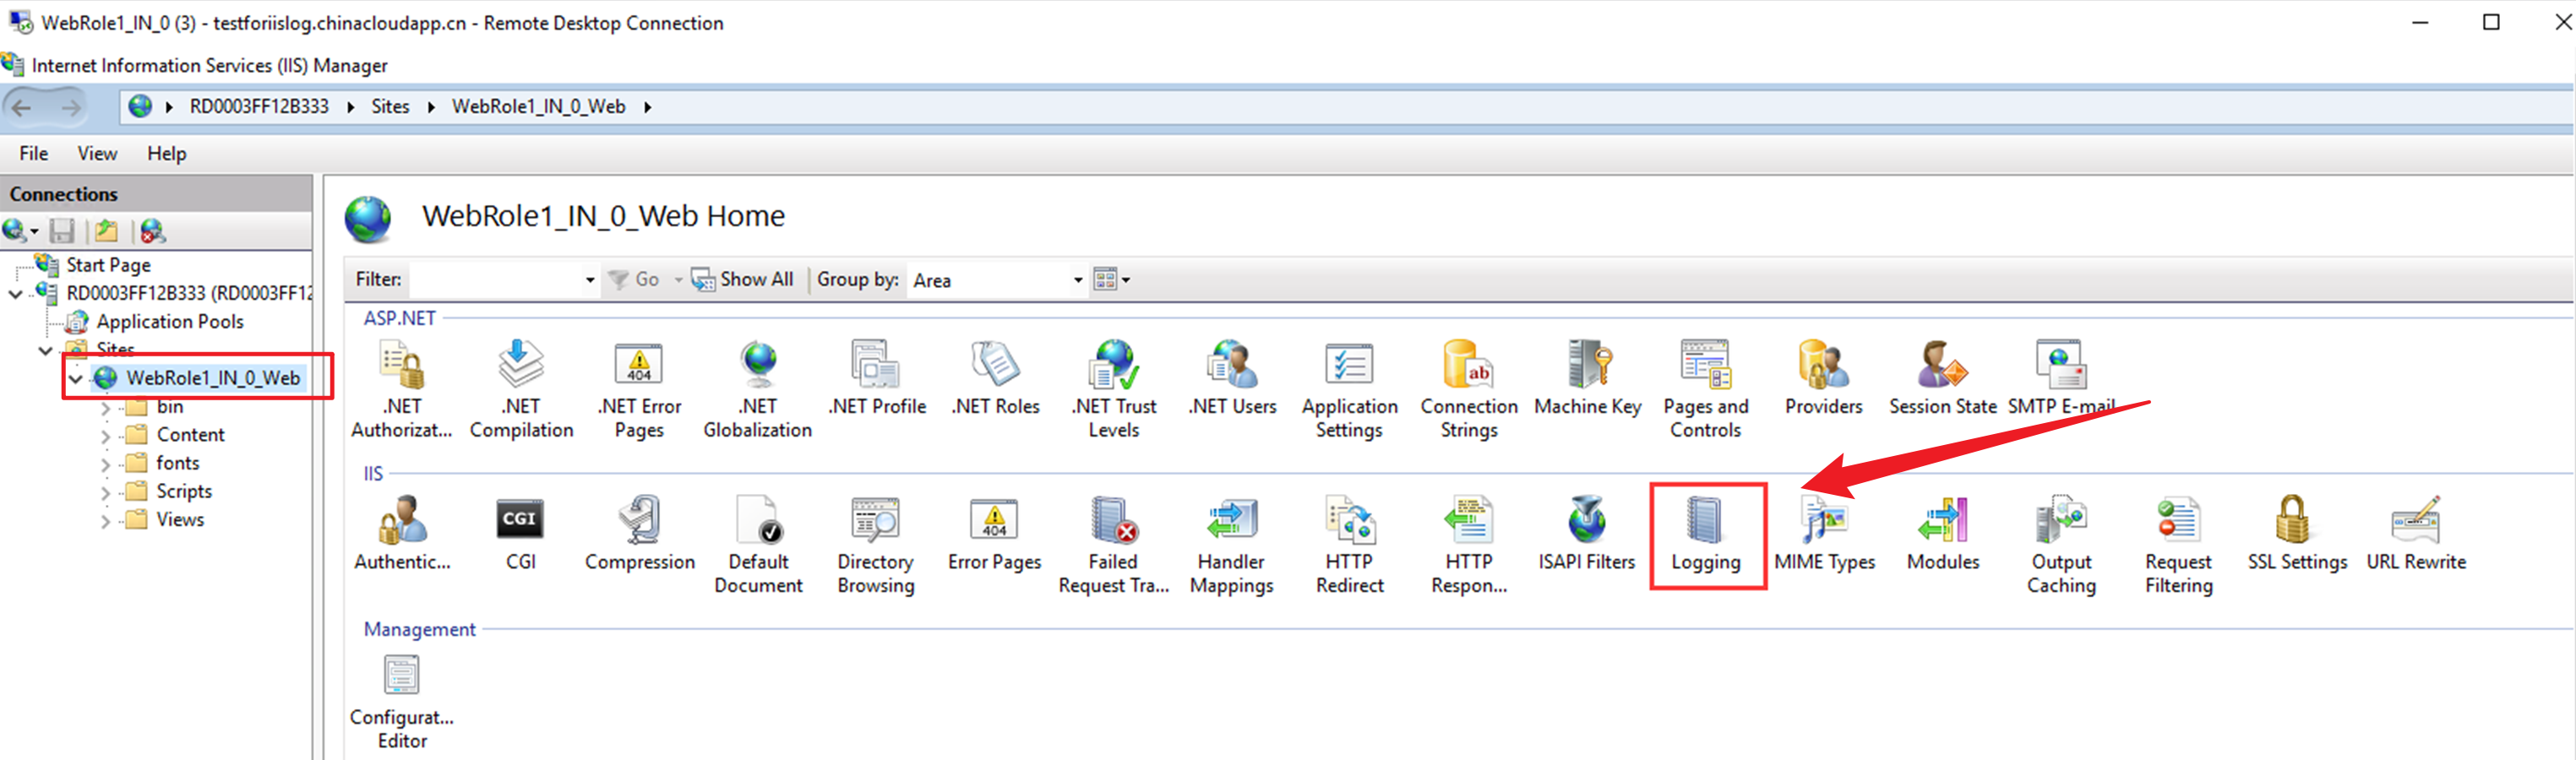Expand the Content folder tree node
This screenshot has width=2576, height=760.
click(106, 436)
